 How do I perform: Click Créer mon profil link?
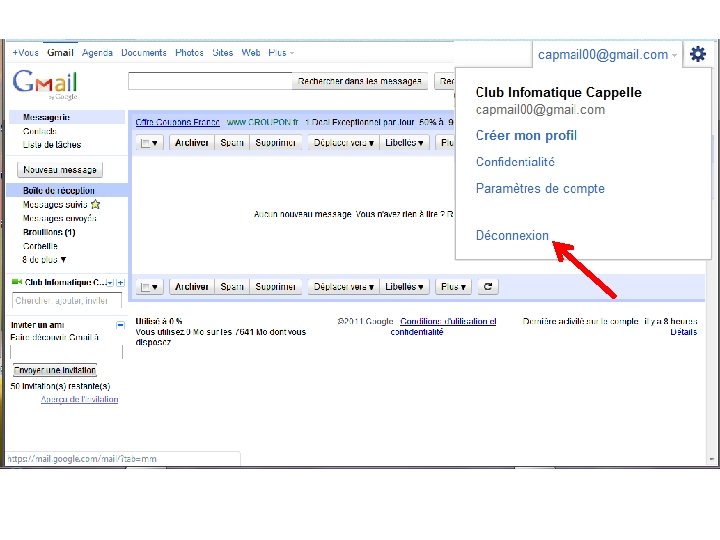pos(526,135)
